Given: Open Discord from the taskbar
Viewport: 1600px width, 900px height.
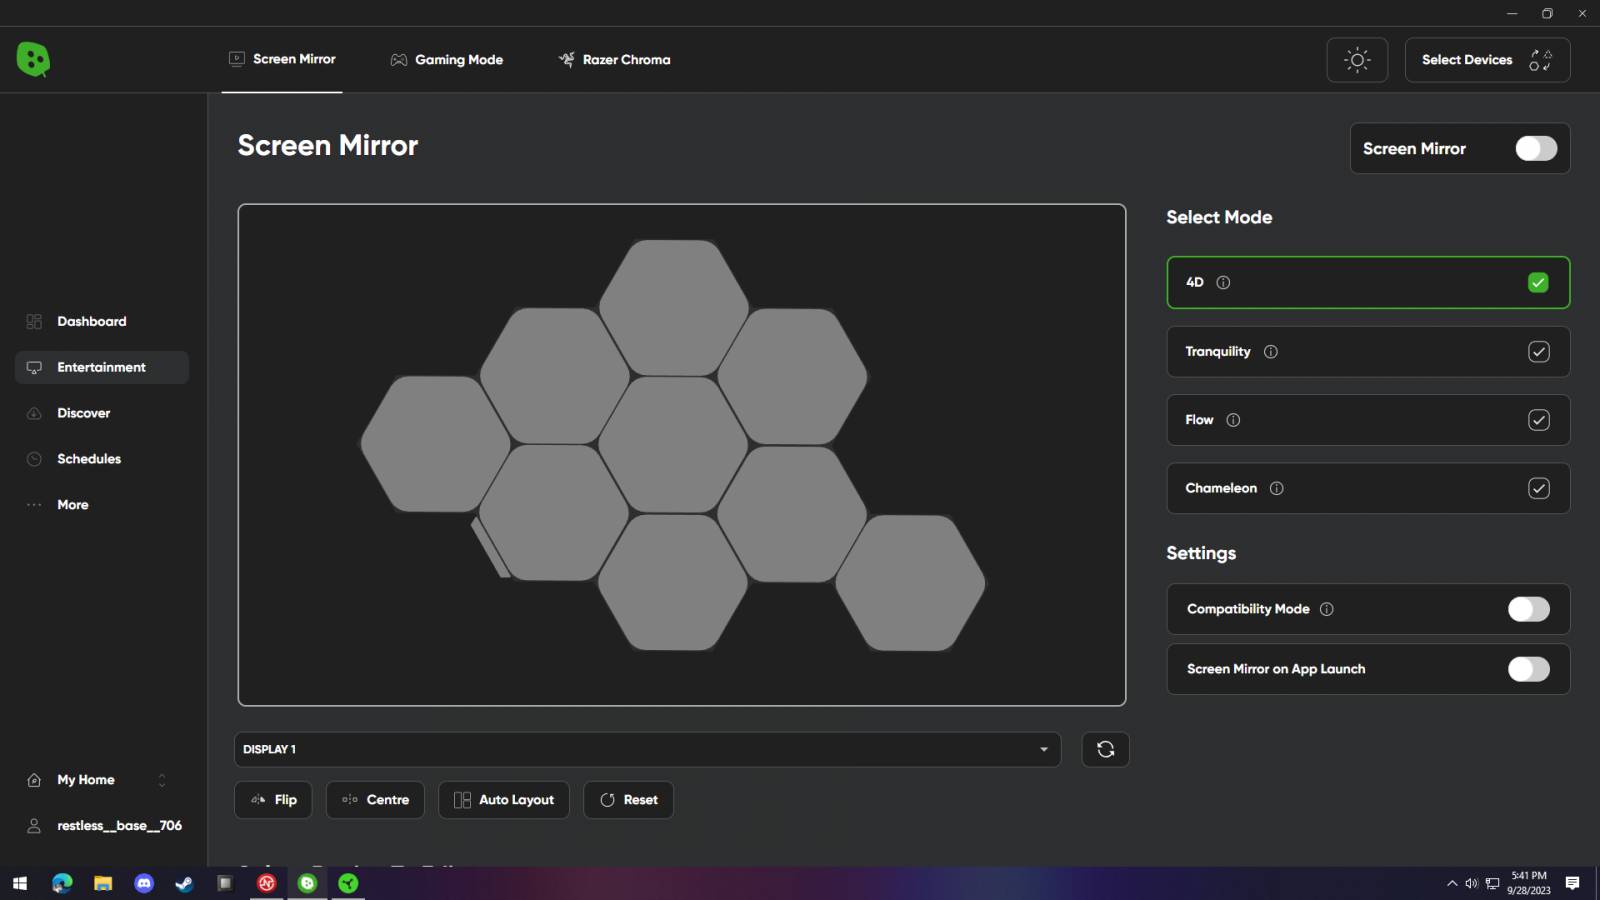Looking at the screenshot, I should click(x=144, y=884).
